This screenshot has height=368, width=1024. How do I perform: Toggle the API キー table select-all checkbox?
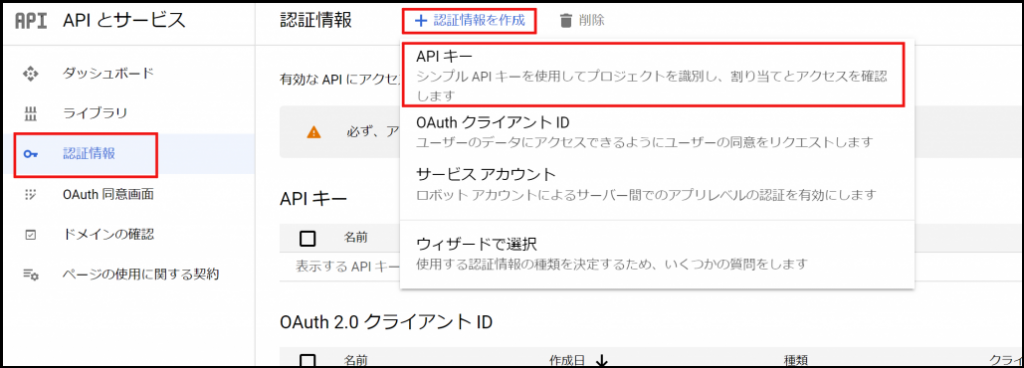(x=308, y=239)
